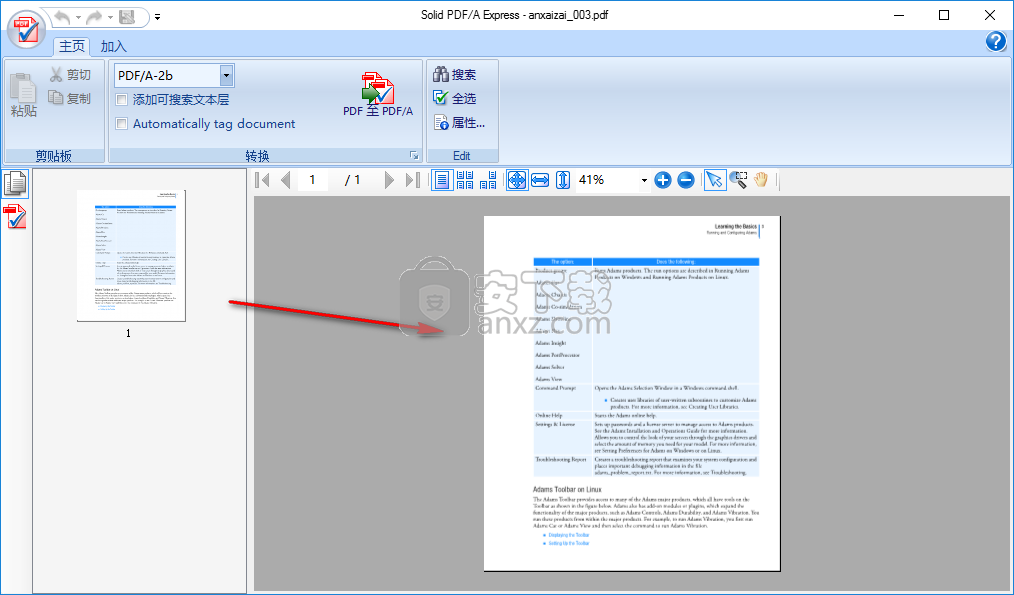The width and height of the screenshot is (1014, 595).
Task: Open the customize quick access toolbar arrow
Action: click(158, 17)
